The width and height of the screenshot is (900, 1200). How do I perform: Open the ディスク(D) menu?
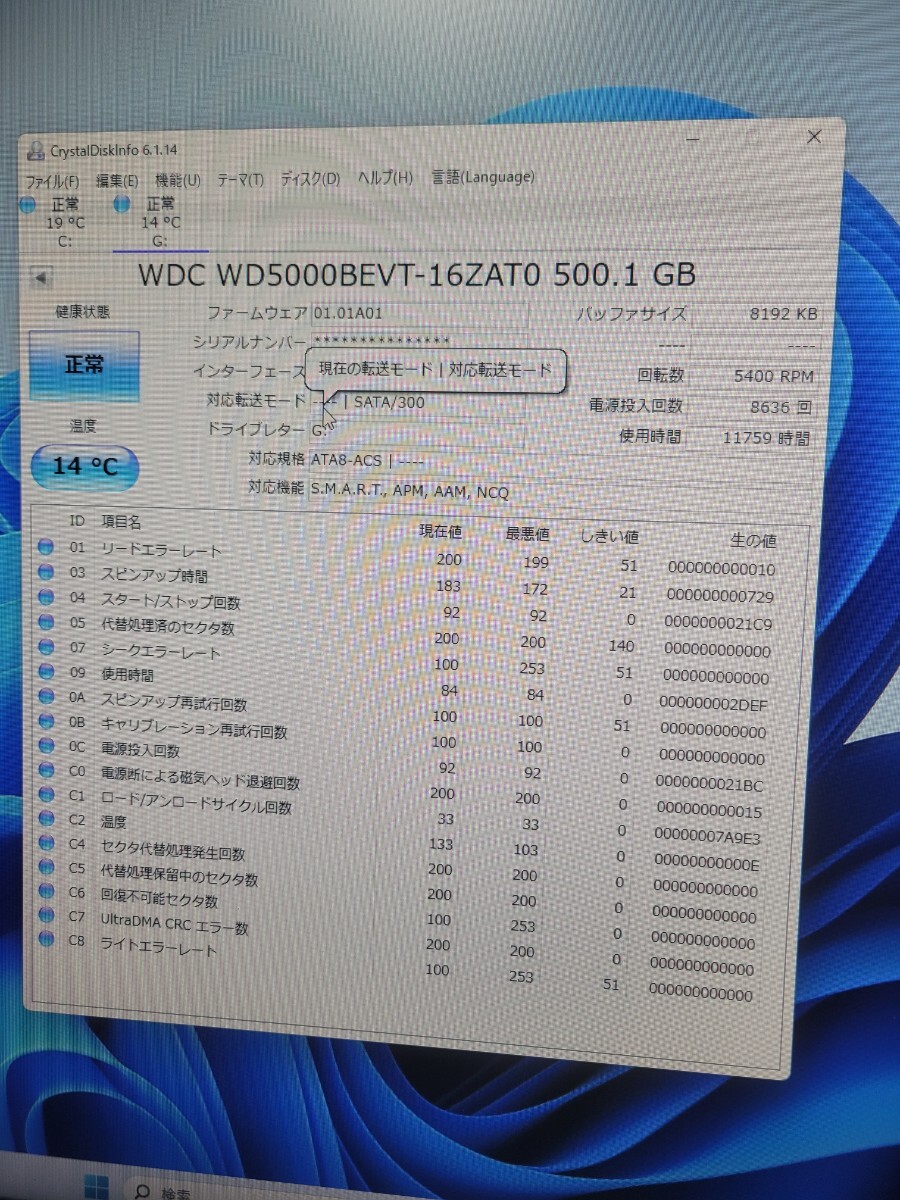pyautogui.click(x=310, y=179)
